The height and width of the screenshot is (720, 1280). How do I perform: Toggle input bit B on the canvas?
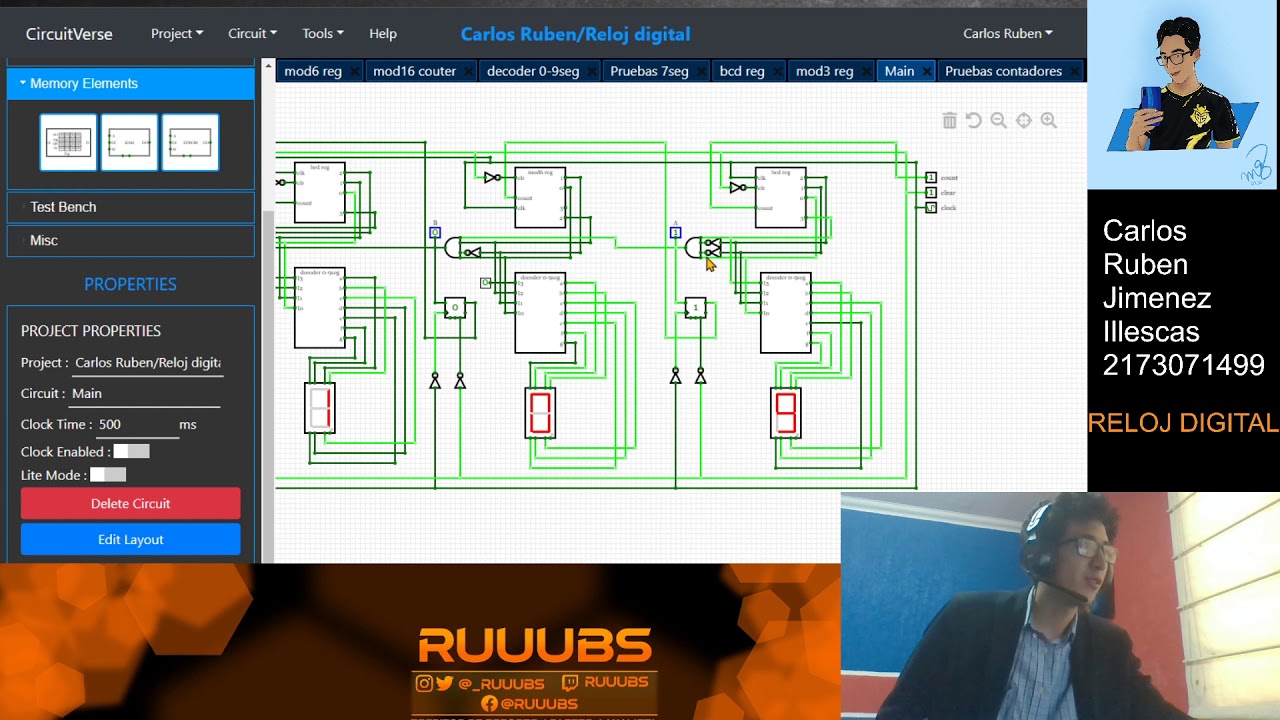[435, 233]
